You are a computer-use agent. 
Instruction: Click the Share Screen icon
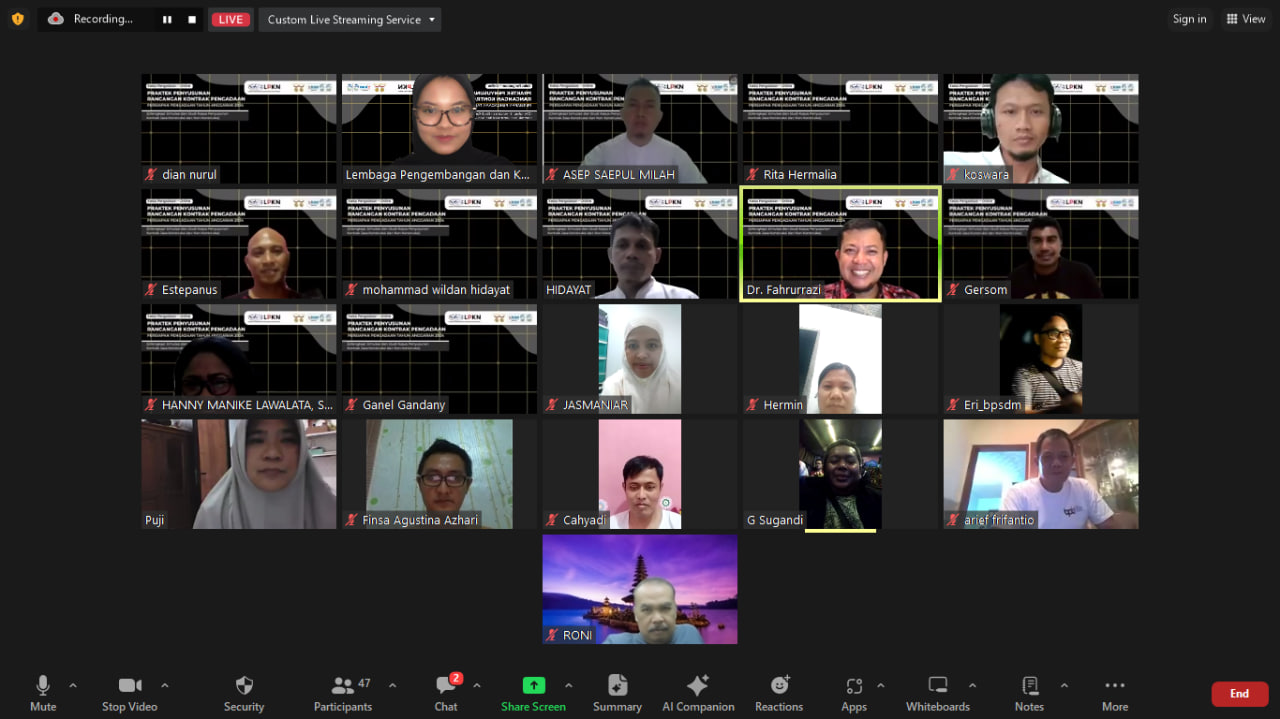pyautogui.click(x=533, y=686)
